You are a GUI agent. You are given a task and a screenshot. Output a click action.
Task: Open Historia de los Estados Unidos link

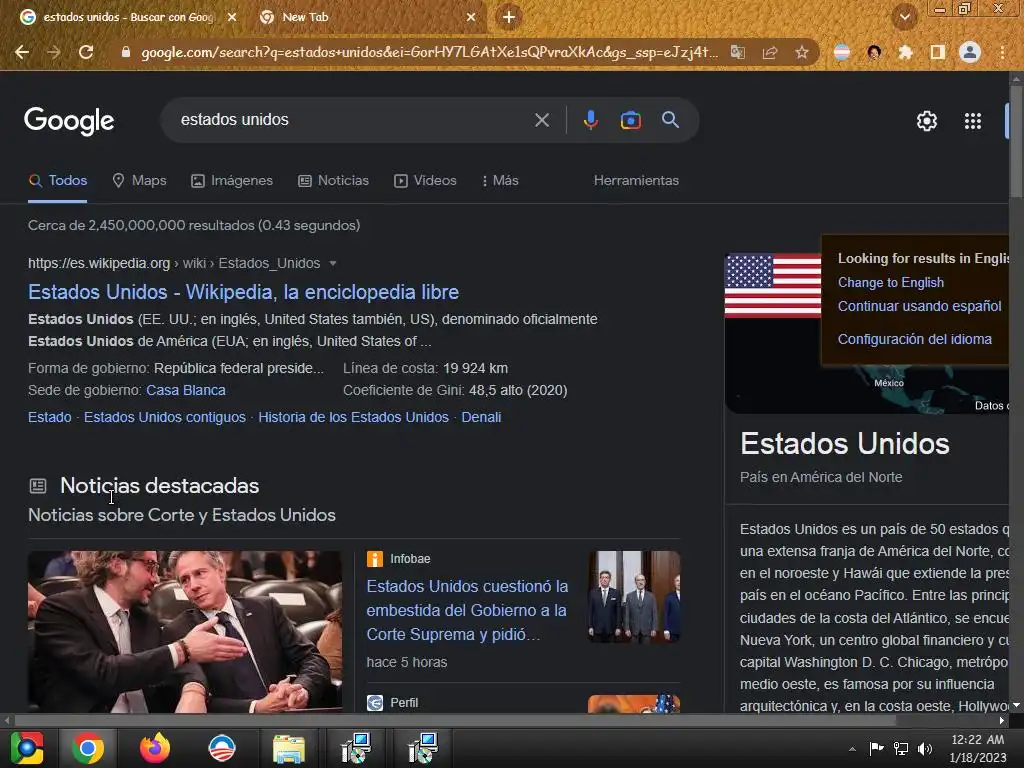[x=353, y=417]
